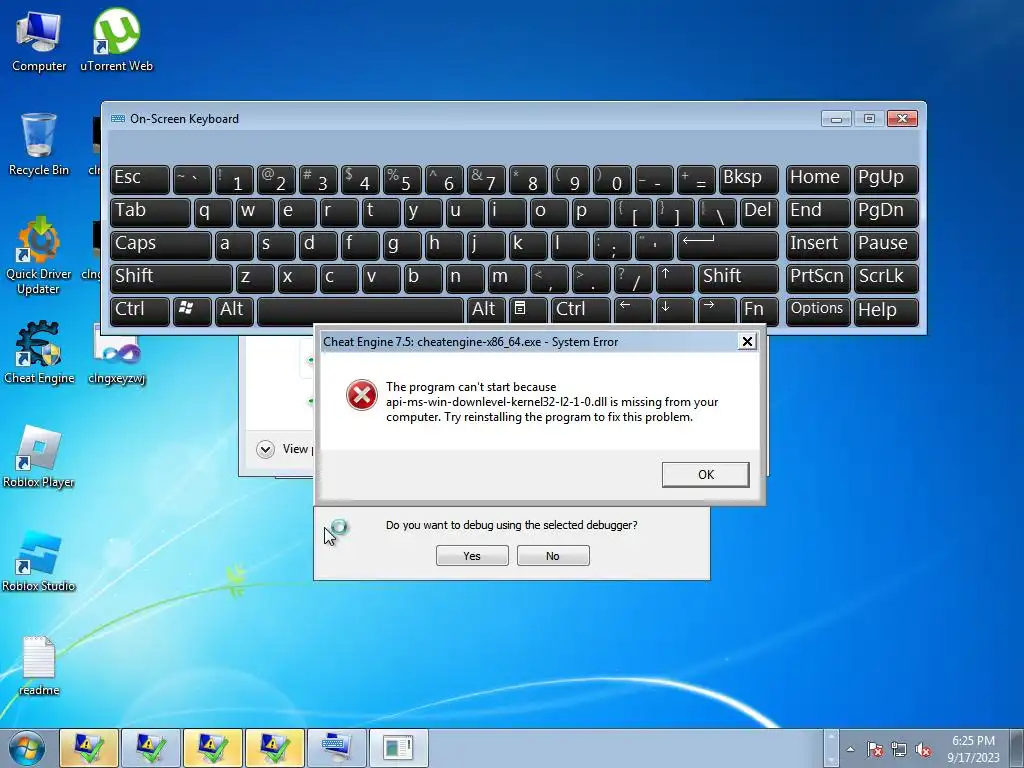Click the Windows logo key on keyboard
1024x768 pixels.
click(192, 311)
